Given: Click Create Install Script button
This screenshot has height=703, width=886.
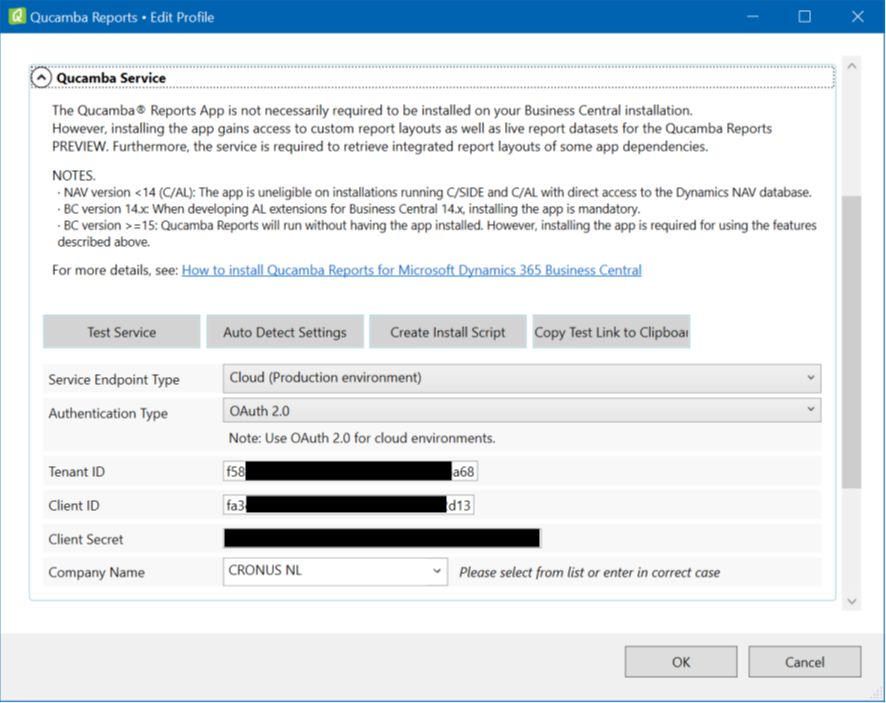Looking at the screenshot, I should (448, 332).
